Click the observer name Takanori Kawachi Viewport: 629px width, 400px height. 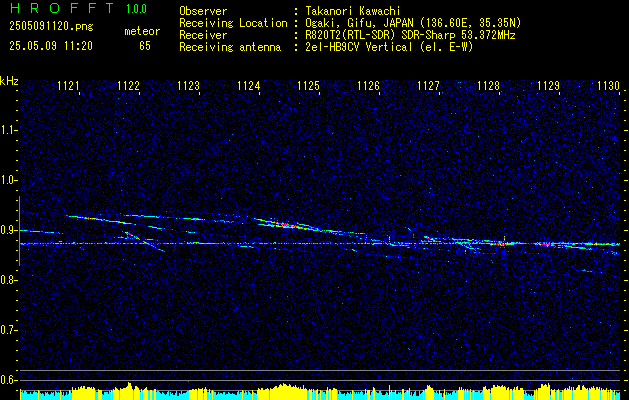click(x=352, y=11)
